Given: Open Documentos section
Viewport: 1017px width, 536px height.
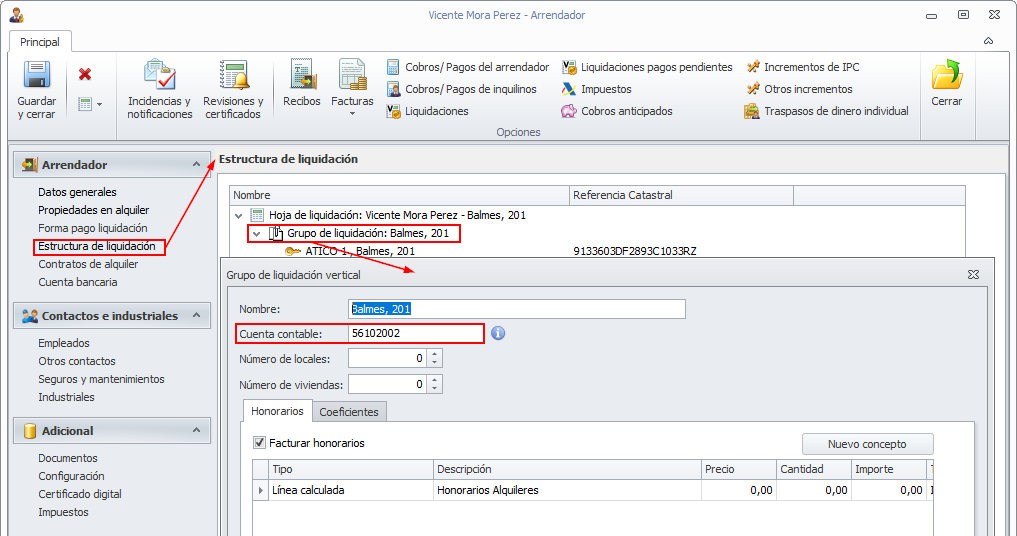Looking at the screenshot, I should [67, 458].
